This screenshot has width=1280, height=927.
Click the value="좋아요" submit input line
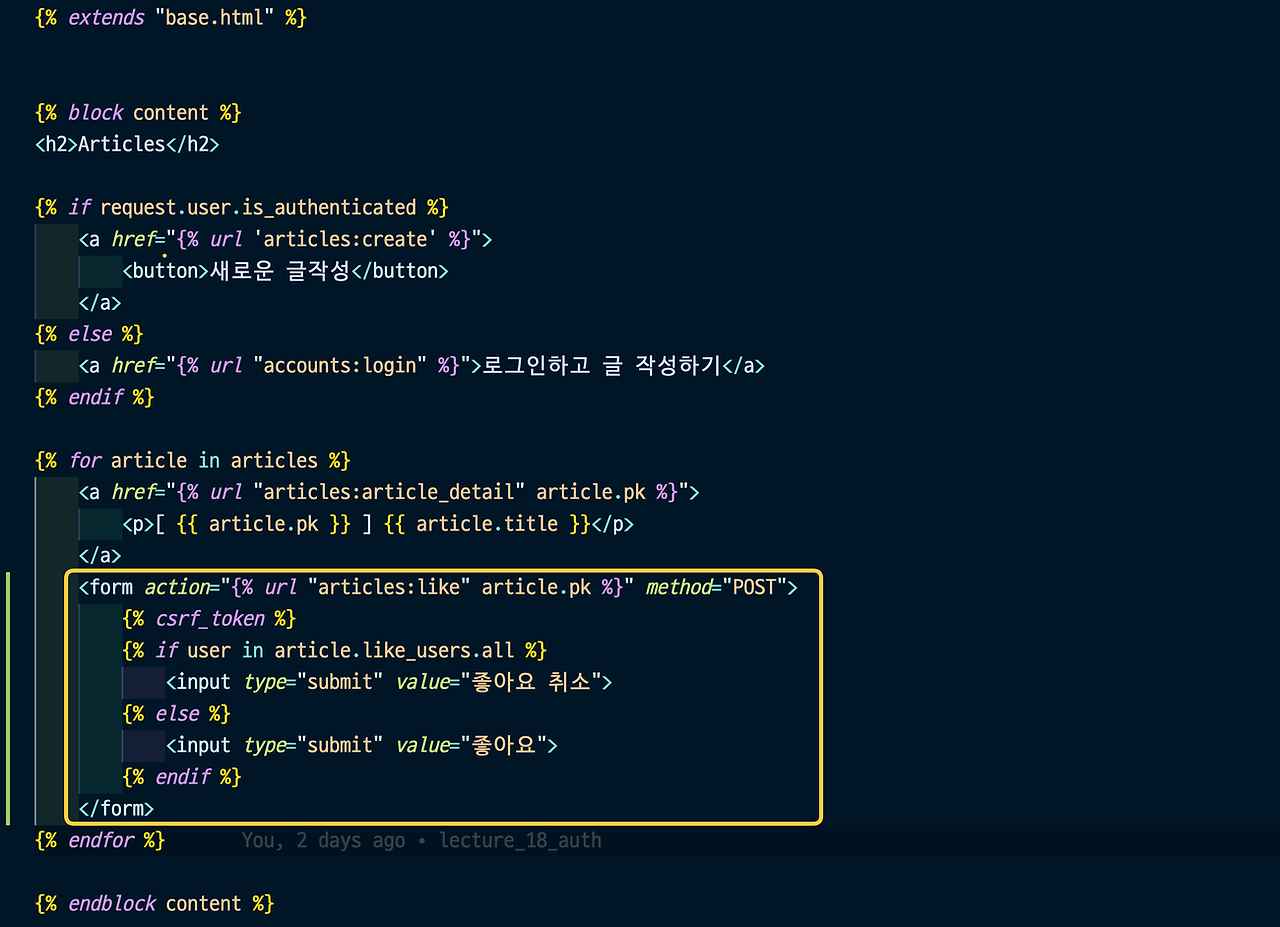pos(362,745)
